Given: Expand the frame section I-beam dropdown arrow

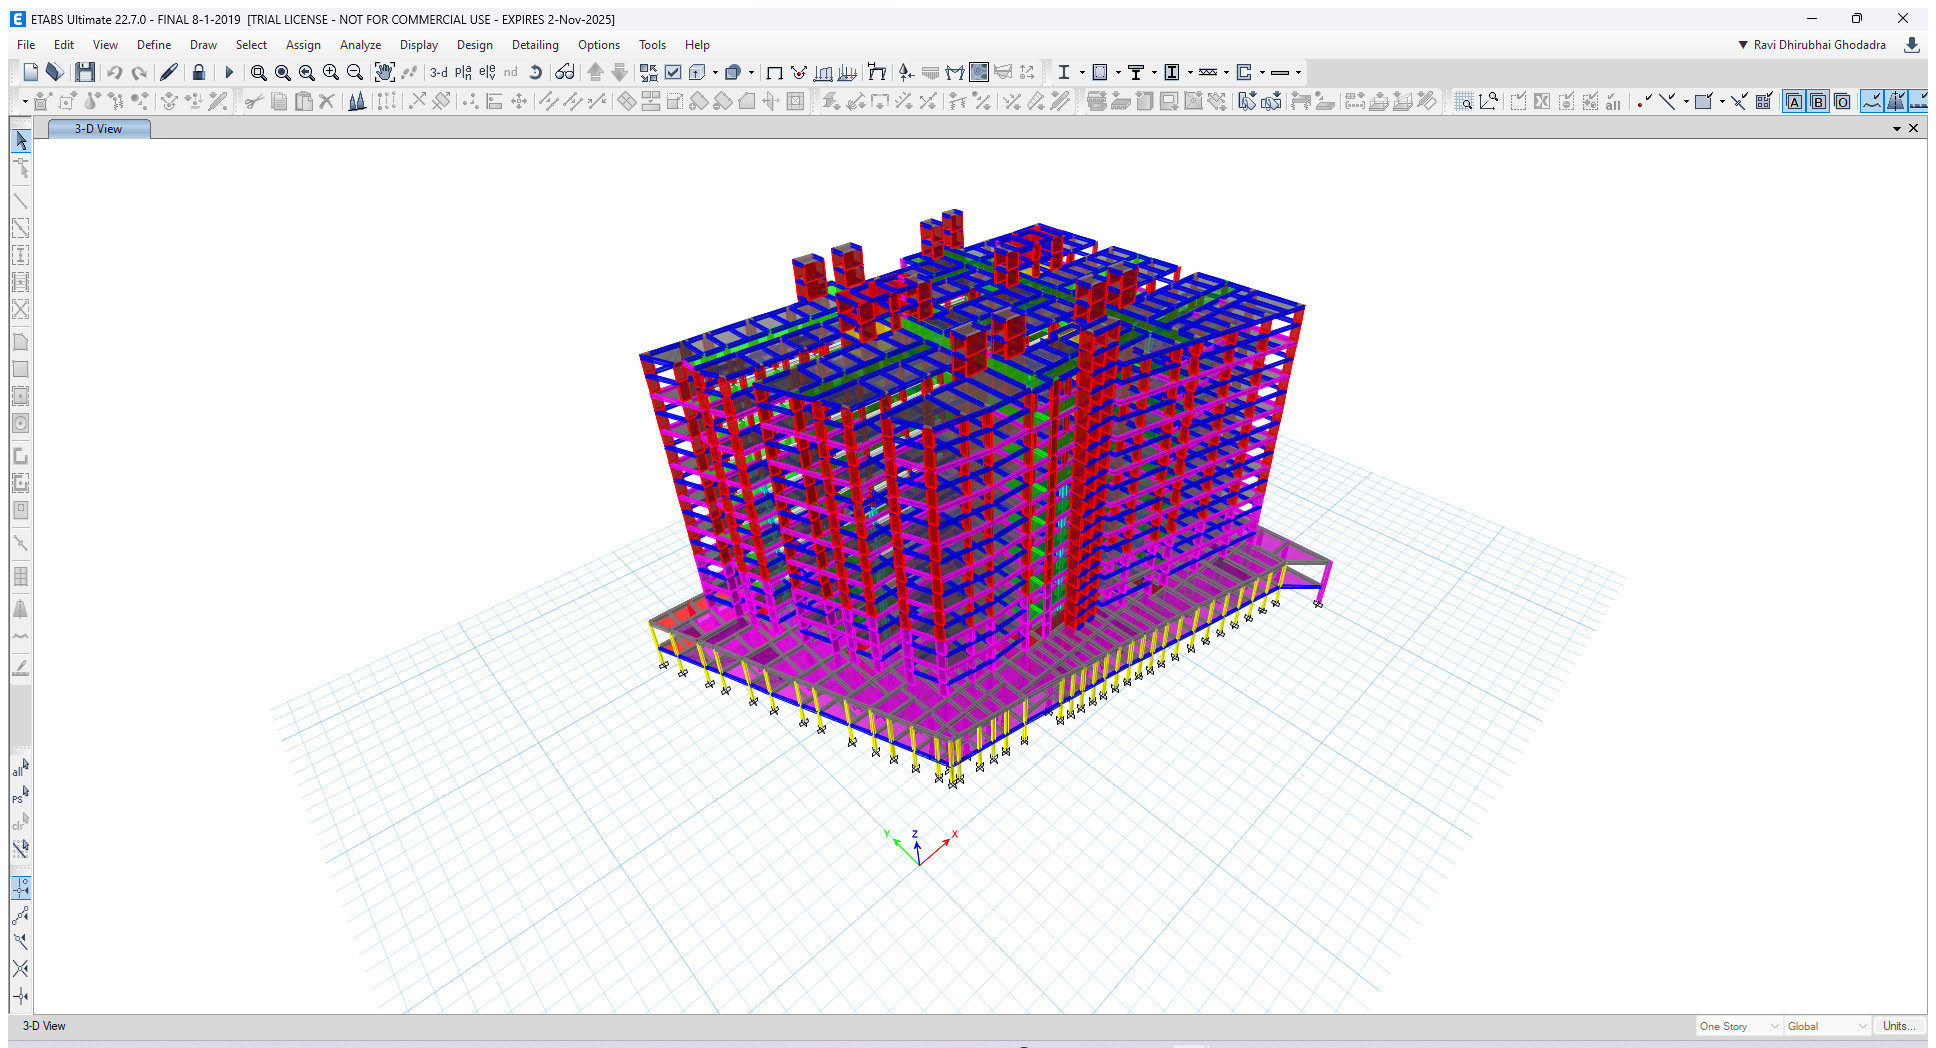Looking at the screenshot, I should coord(1082,72).
